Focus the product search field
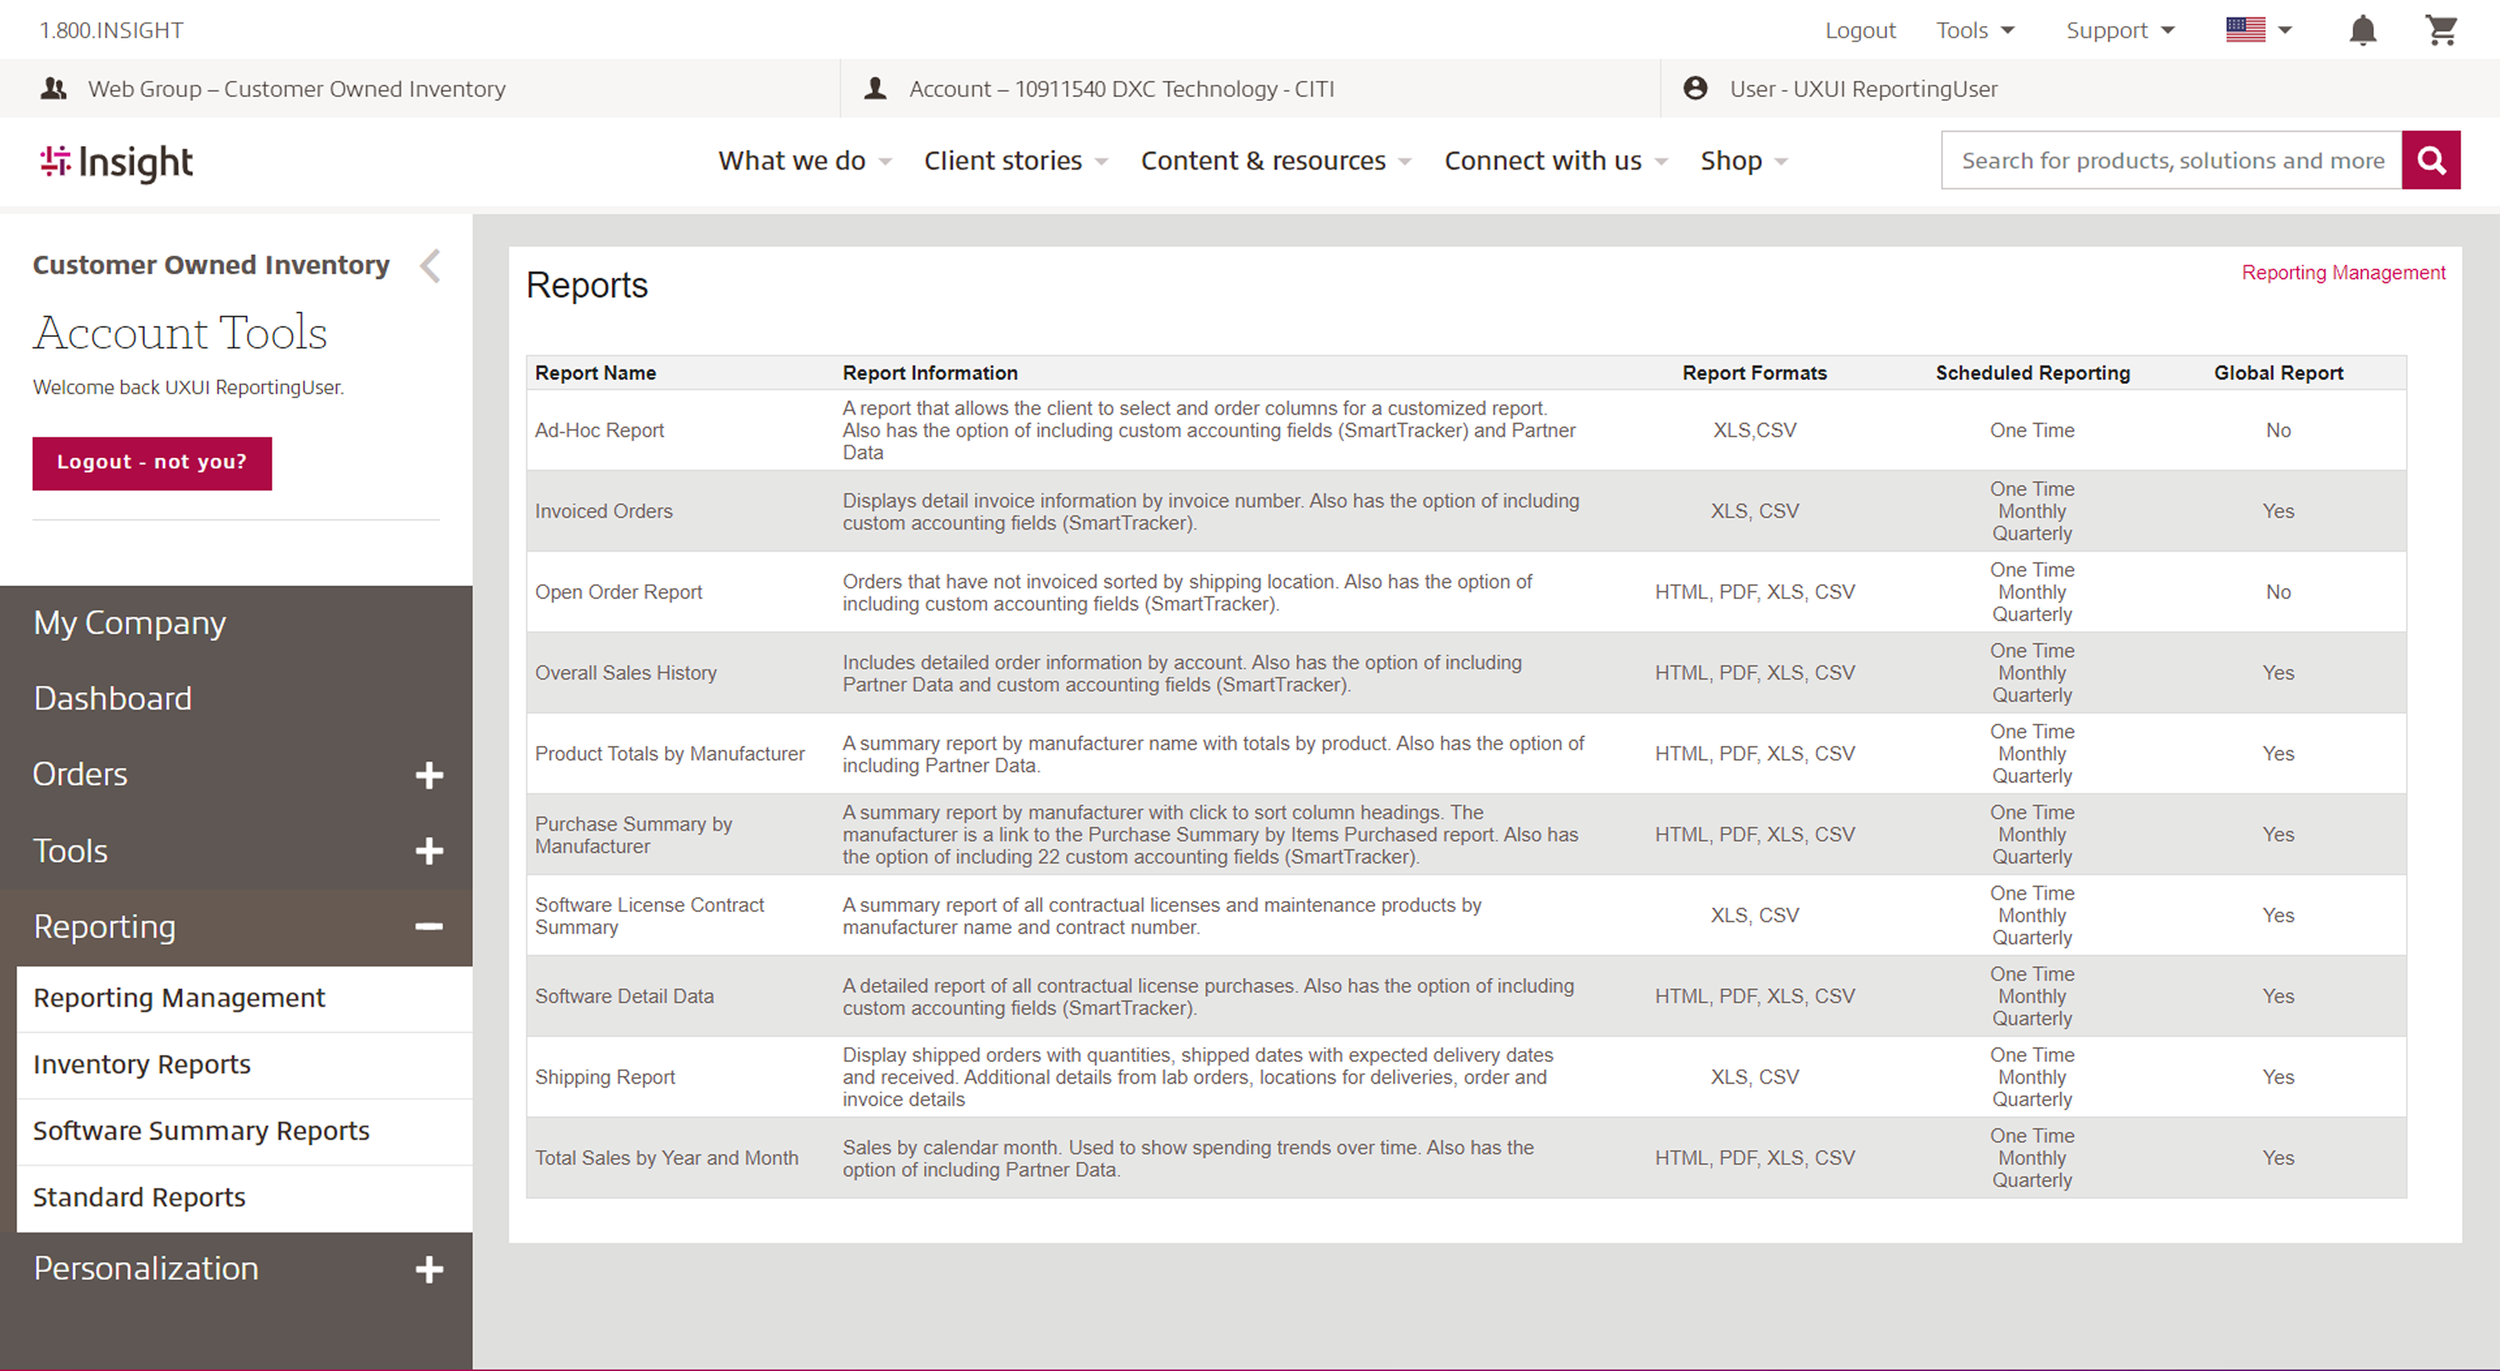This screenshot has height=1371, width=2500. point(2171,160)
